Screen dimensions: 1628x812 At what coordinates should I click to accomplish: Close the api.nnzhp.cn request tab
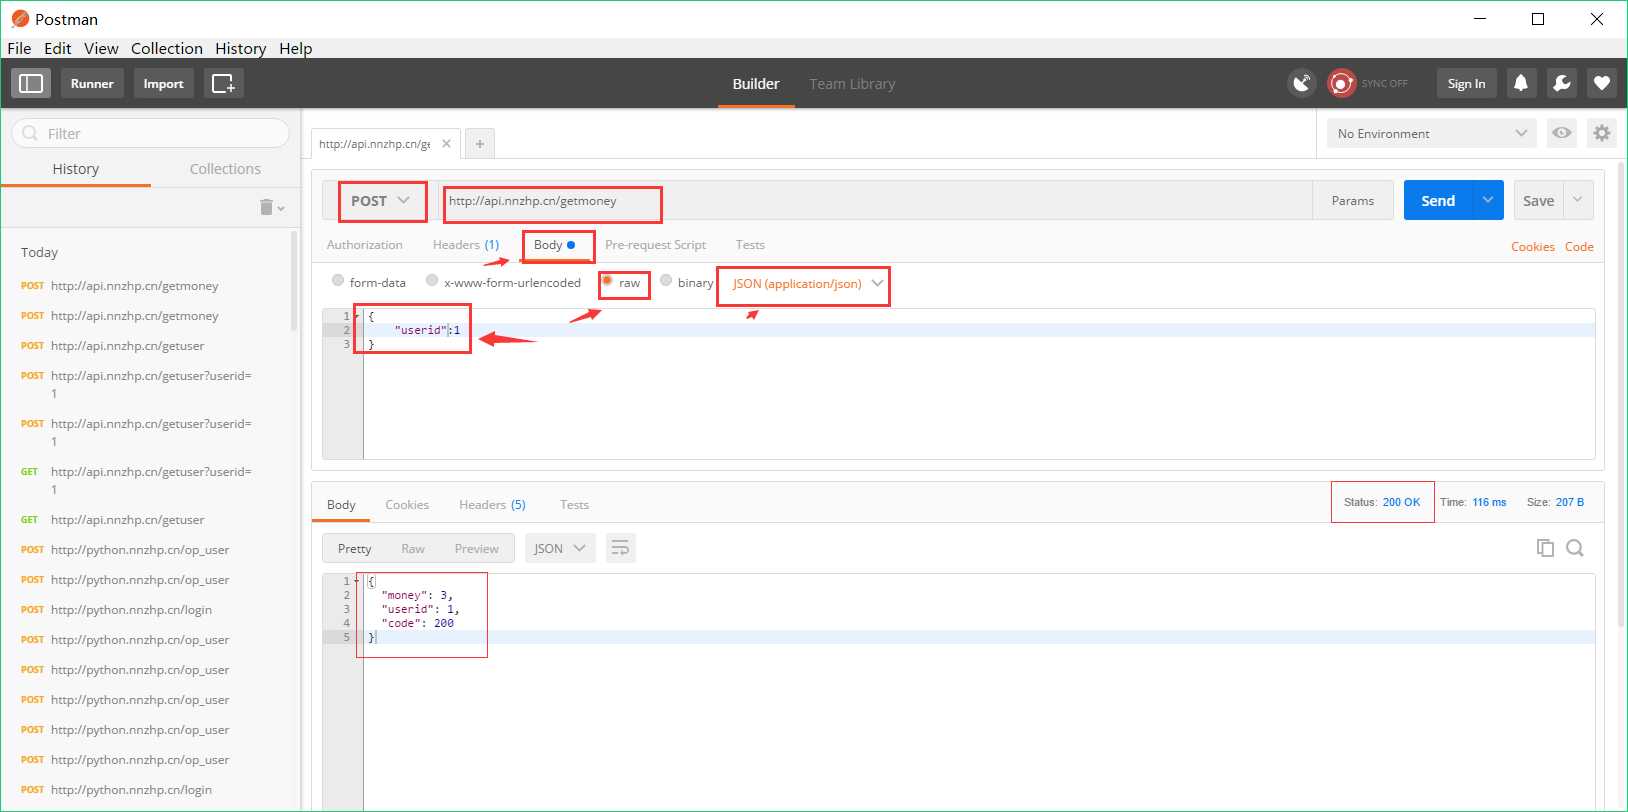coord(446,144)
